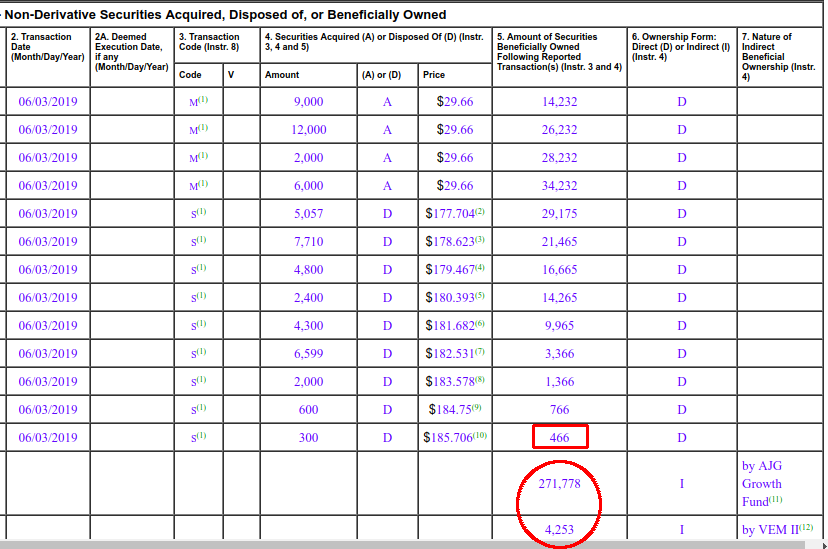Viewport: 828px width, 549px height.
Task: Open footnote (8) next to price $183.578
Action: click(x=479, y=379)
